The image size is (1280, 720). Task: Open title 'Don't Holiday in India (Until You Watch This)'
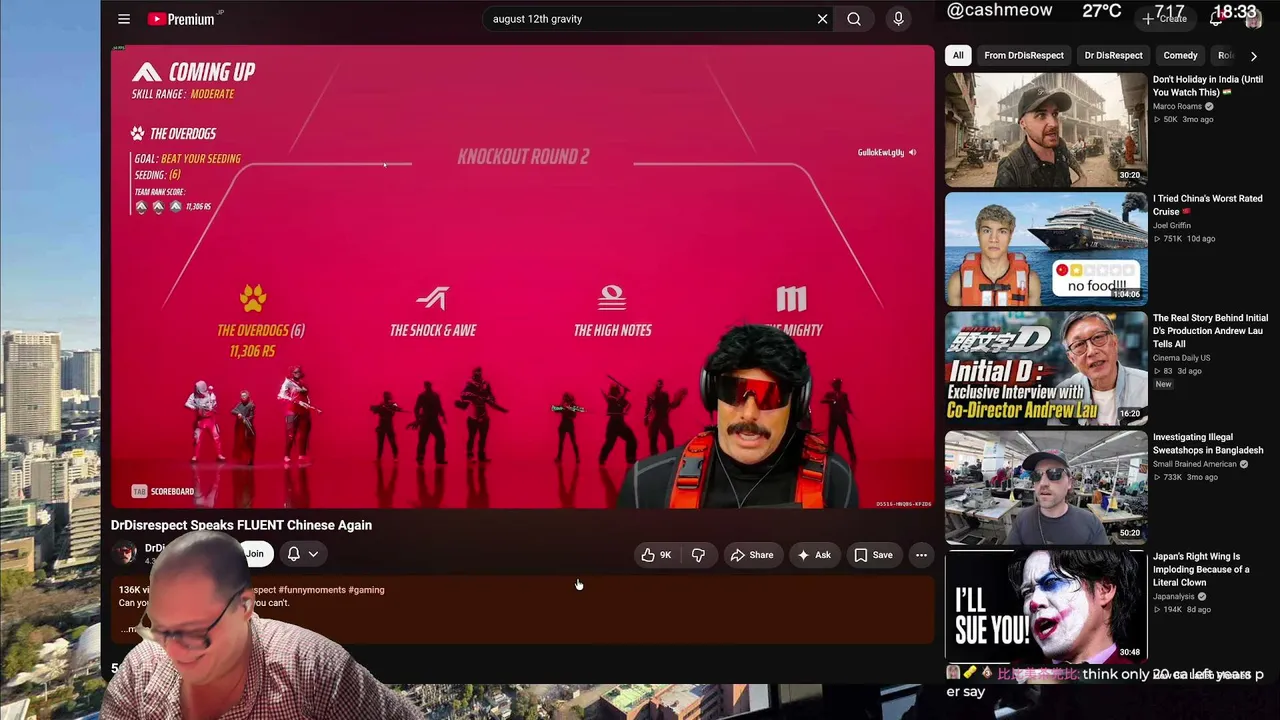(x=1208, y=86)
